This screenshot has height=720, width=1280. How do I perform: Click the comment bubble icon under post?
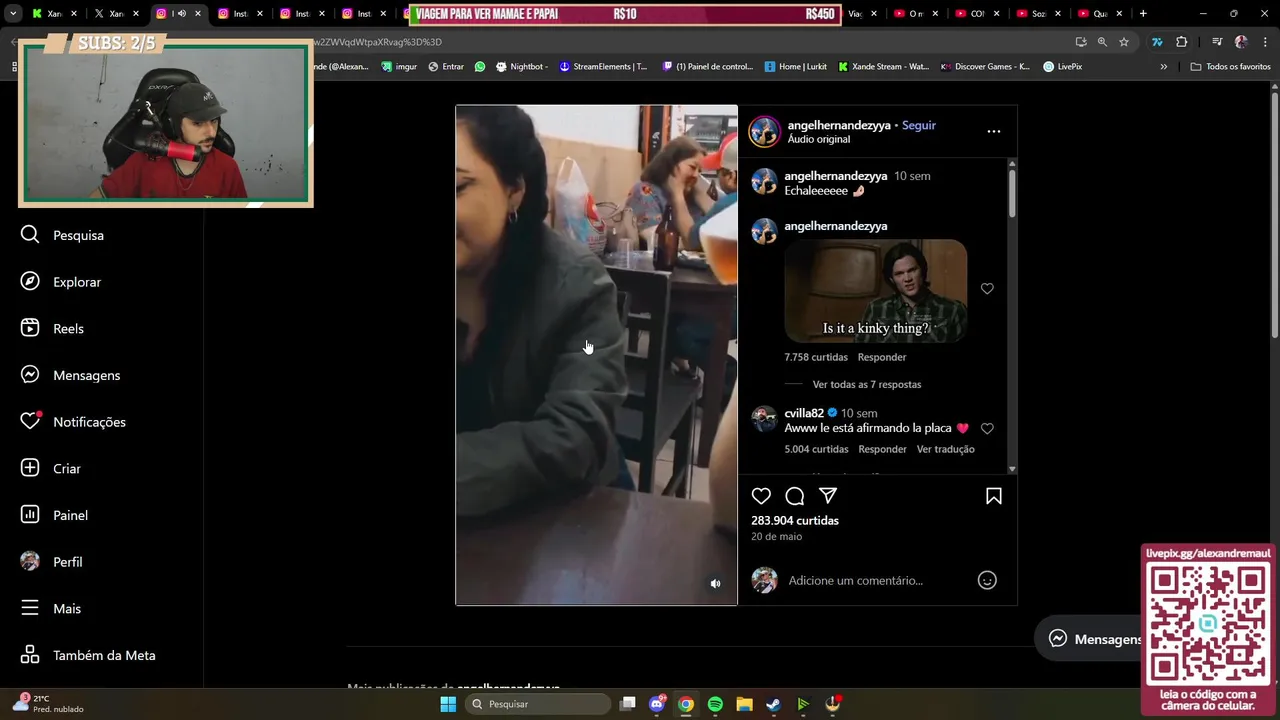pos(795,496)
